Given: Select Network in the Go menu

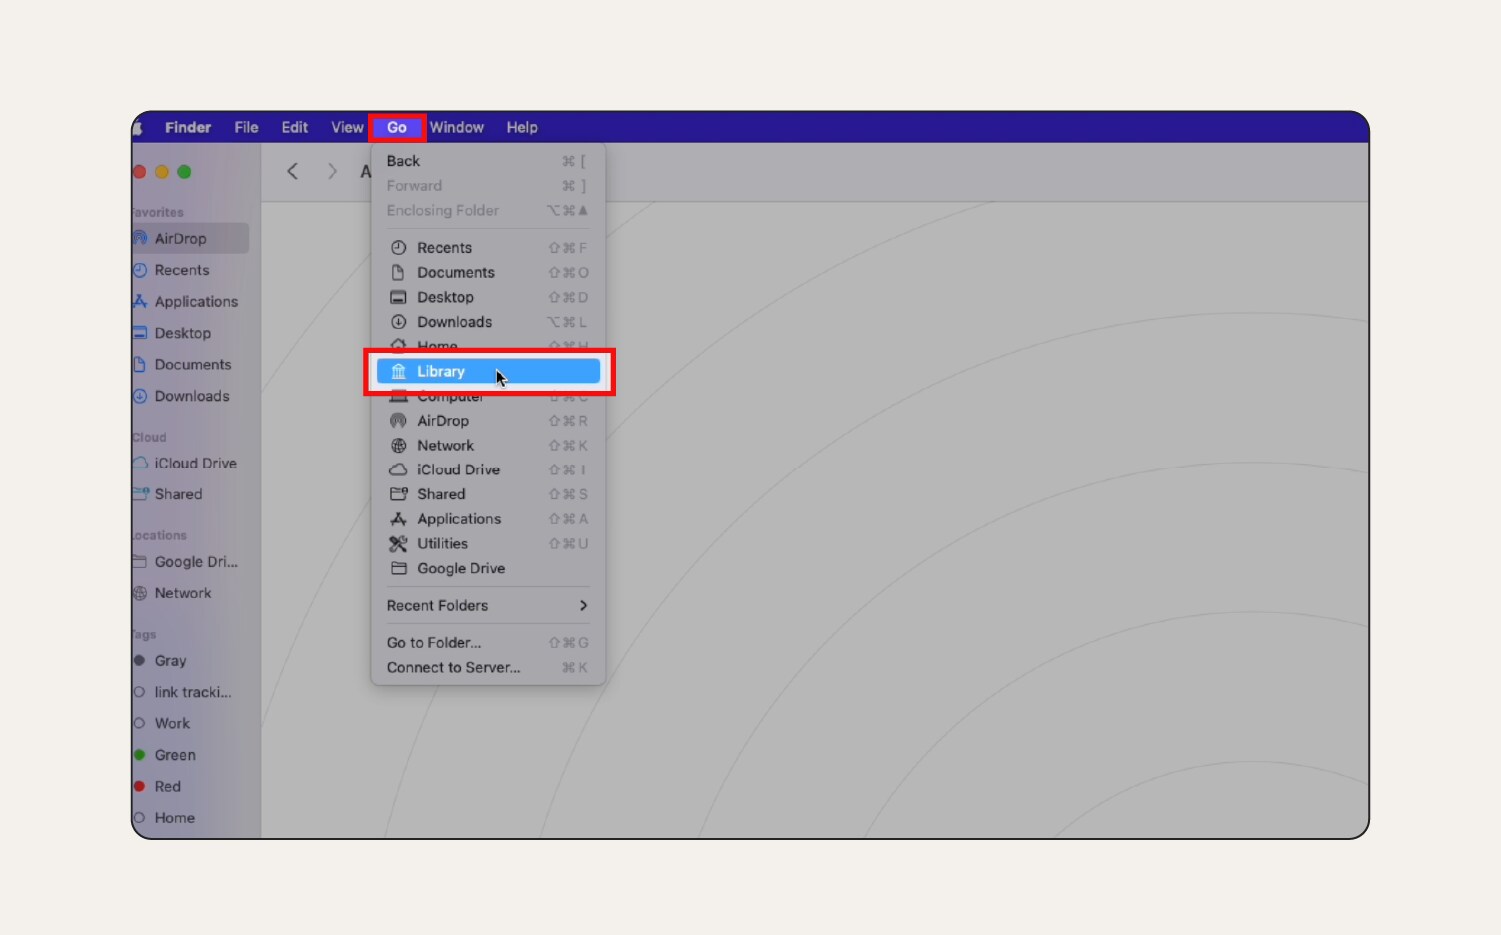Looking at the screenshot, I should [488, 446].
